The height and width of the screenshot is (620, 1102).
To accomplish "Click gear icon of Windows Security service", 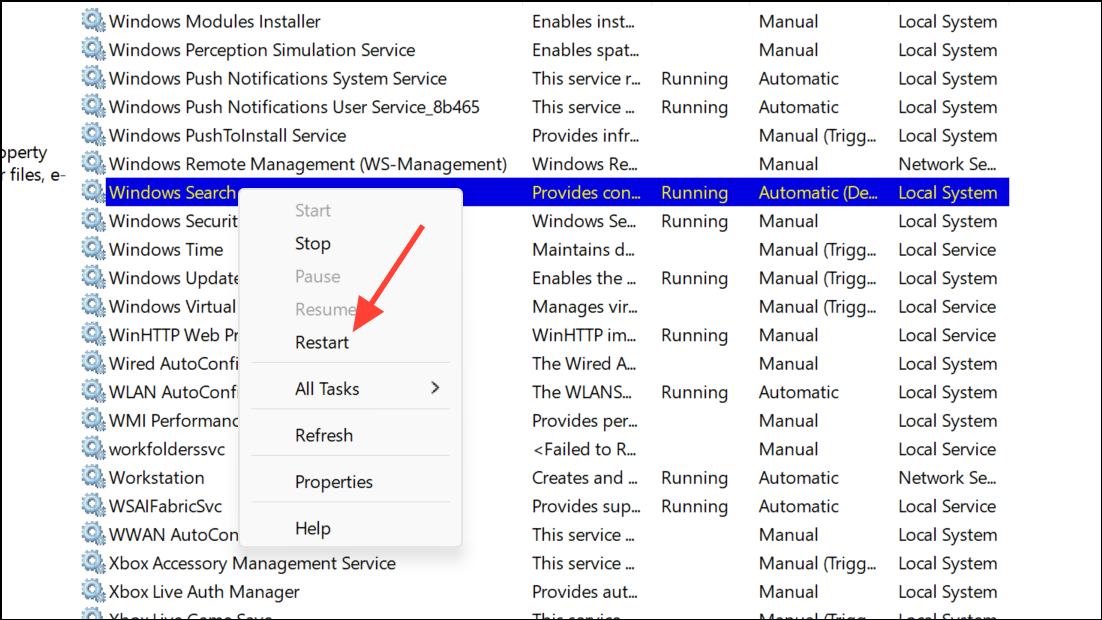I will [93, 220].
